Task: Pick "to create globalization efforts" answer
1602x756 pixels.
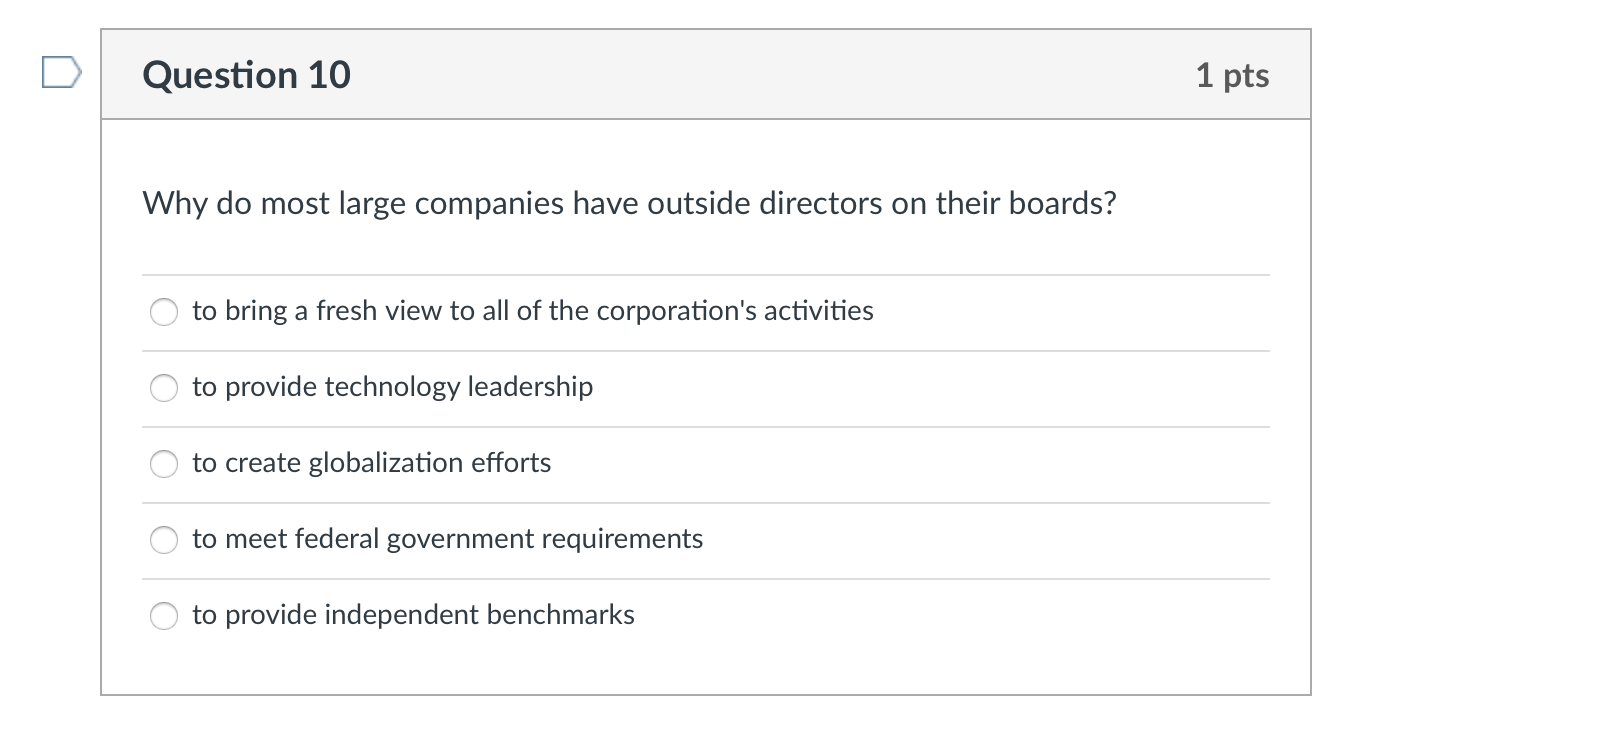Action: pos(164,463)
